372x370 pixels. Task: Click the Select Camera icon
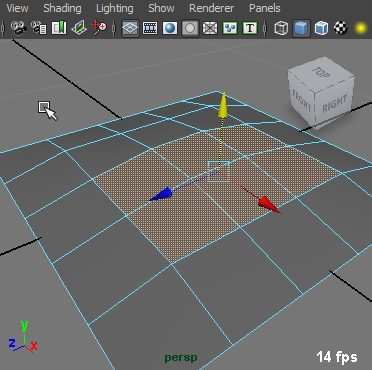[x=19, y=28]
